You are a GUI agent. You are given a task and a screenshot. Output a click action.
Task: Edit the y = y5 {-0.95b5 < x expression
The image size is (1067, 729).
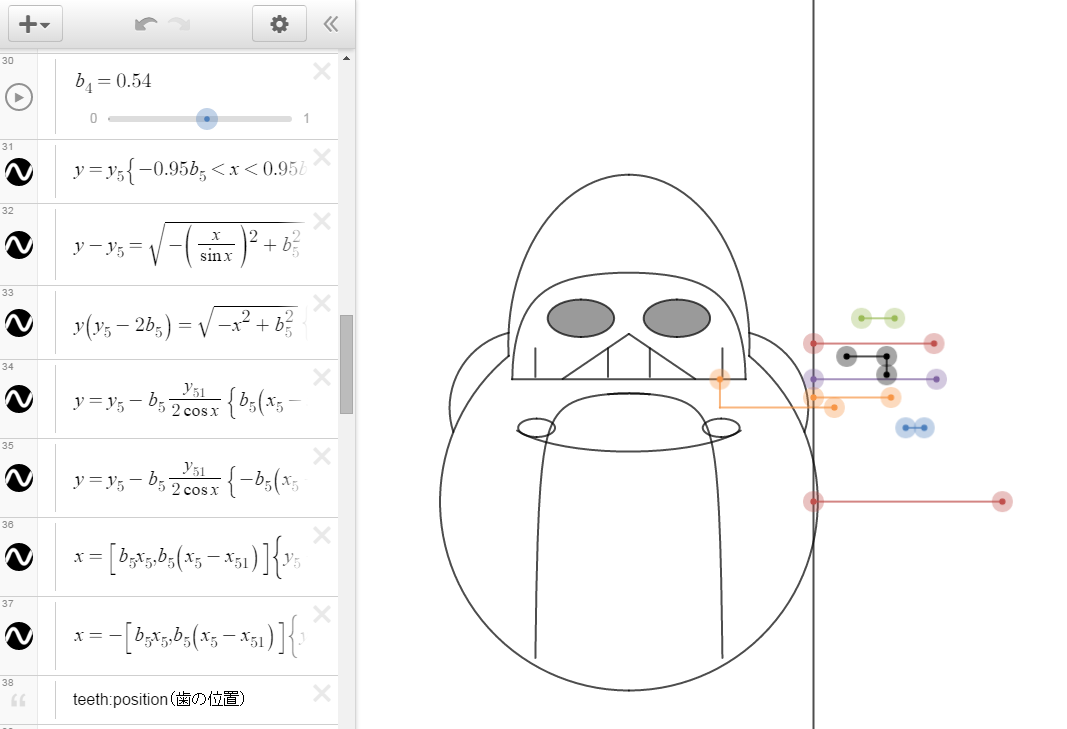click(x=189, y=170)
